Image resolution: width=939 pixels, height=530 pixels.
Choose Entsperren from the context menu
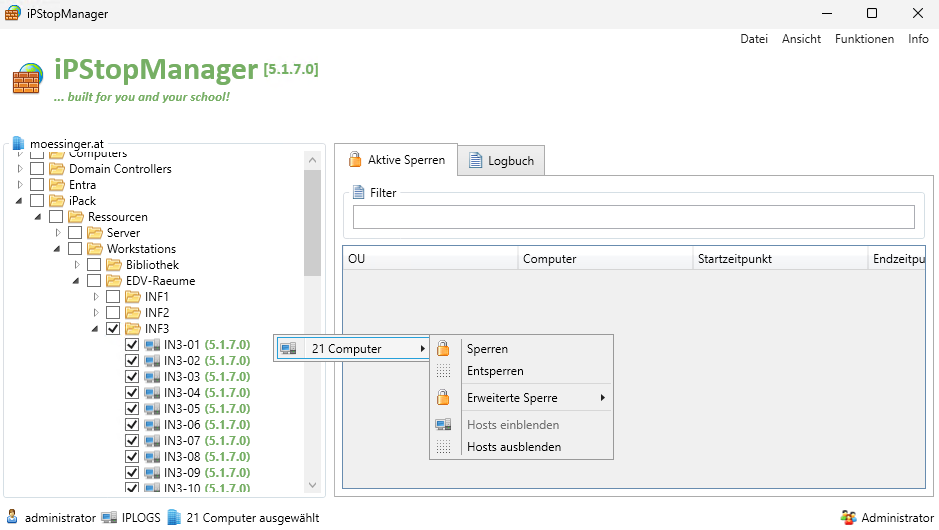coord(495,371)
